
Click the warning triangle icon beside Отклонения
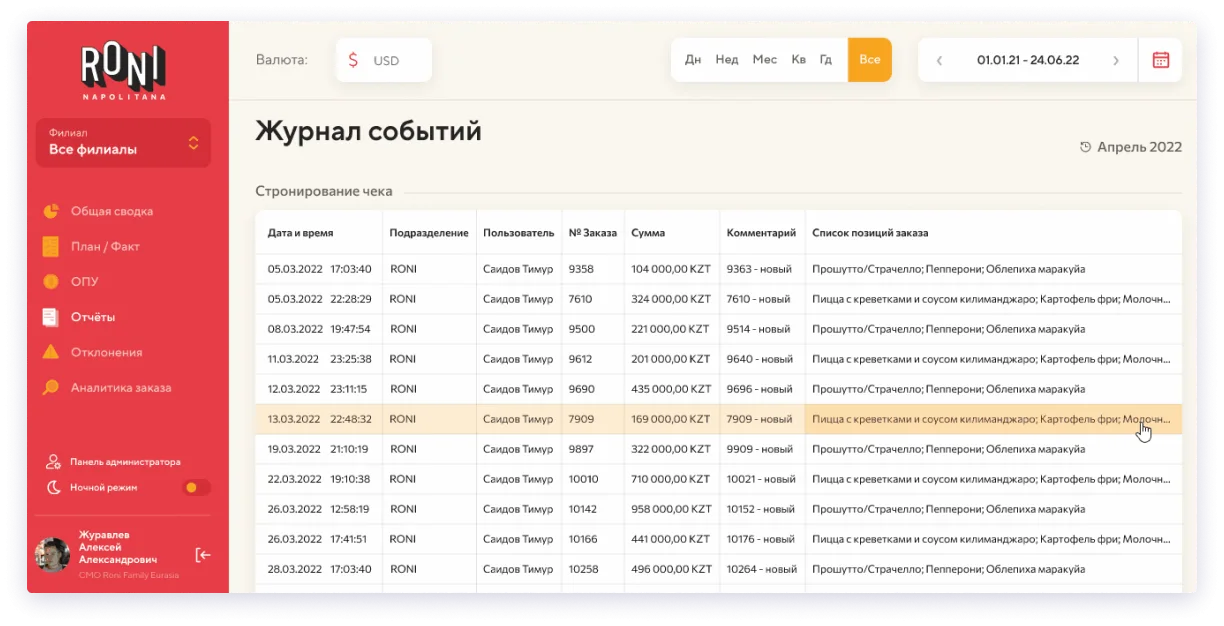[51, 352]
